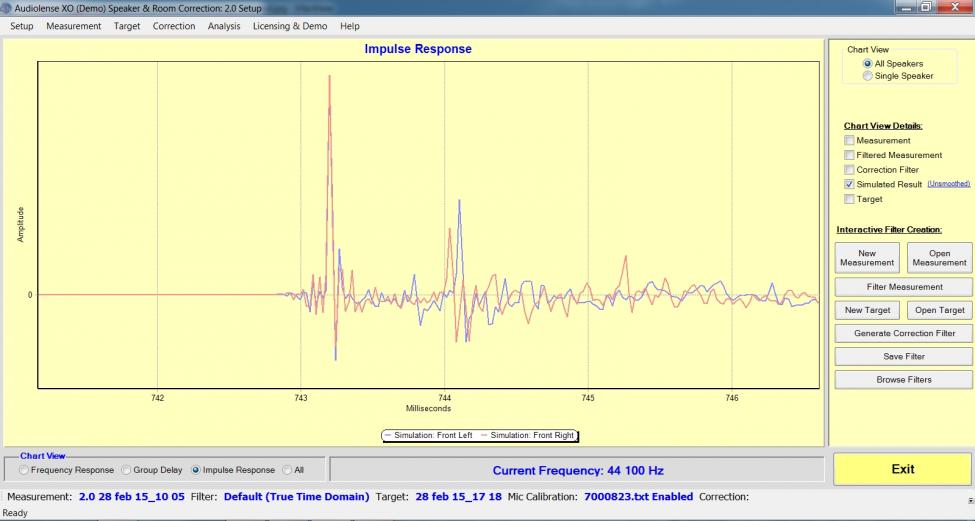Select the Group Delay radio button

click(127, 470)
